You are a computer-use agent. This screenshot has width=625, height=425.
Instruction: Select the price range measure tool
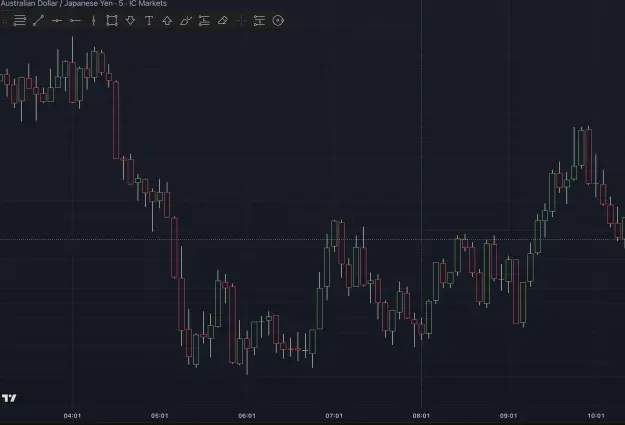coord(259,21)
